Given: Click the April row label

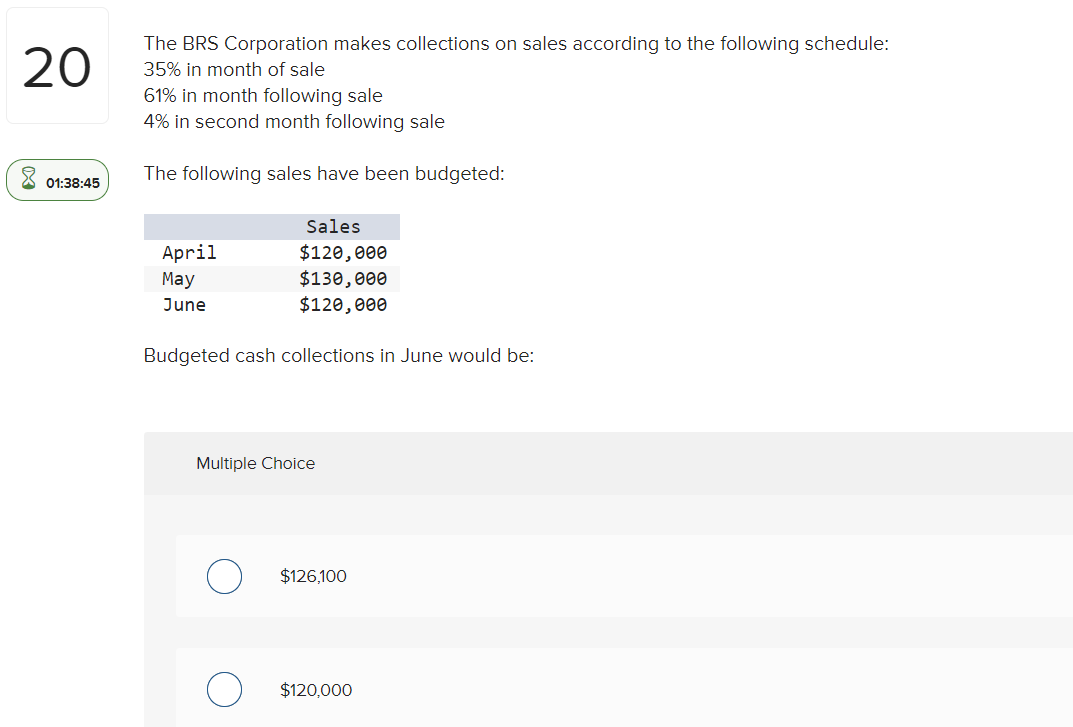Looking at the screenshot, I should 189,253.
